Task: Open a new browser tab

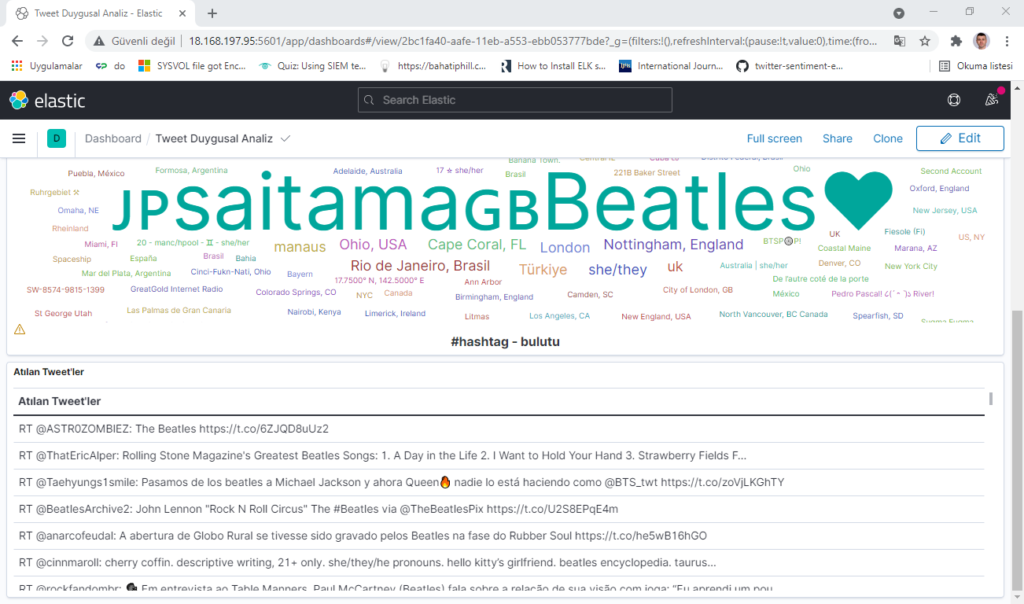Action: (x=212, y=13)
